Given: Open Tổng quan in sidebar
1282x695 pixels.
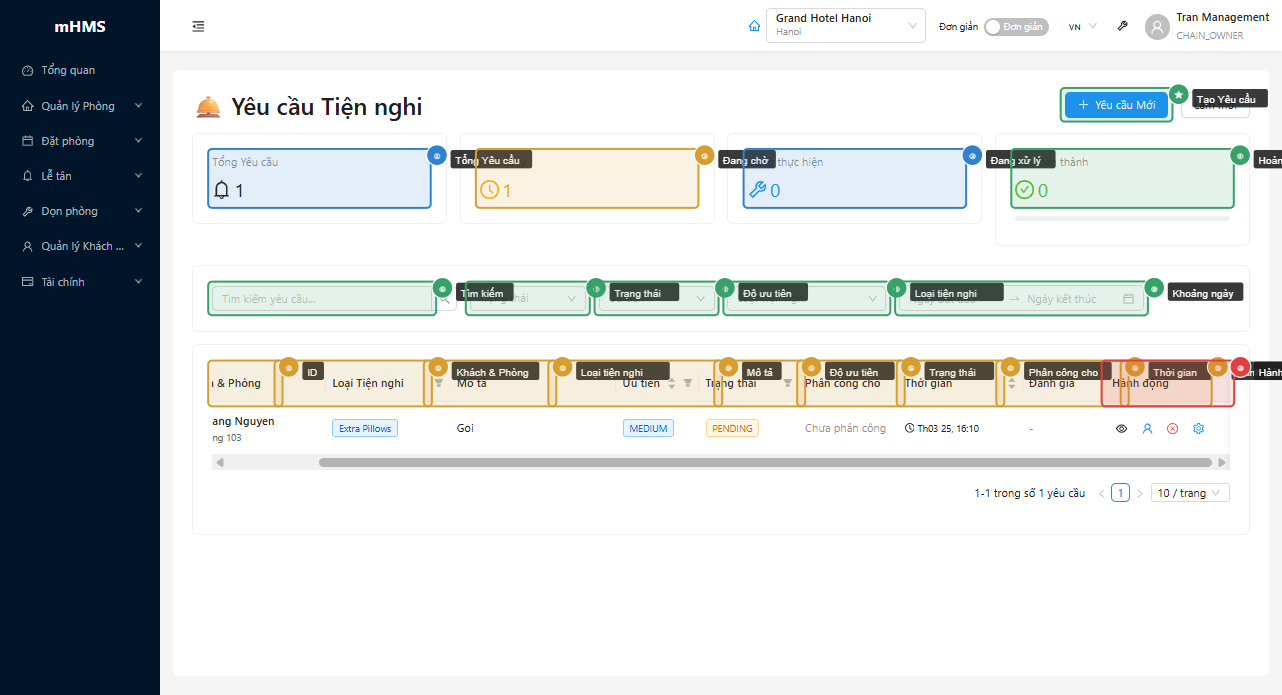Looking at the screenshot, I should [68, 71].
